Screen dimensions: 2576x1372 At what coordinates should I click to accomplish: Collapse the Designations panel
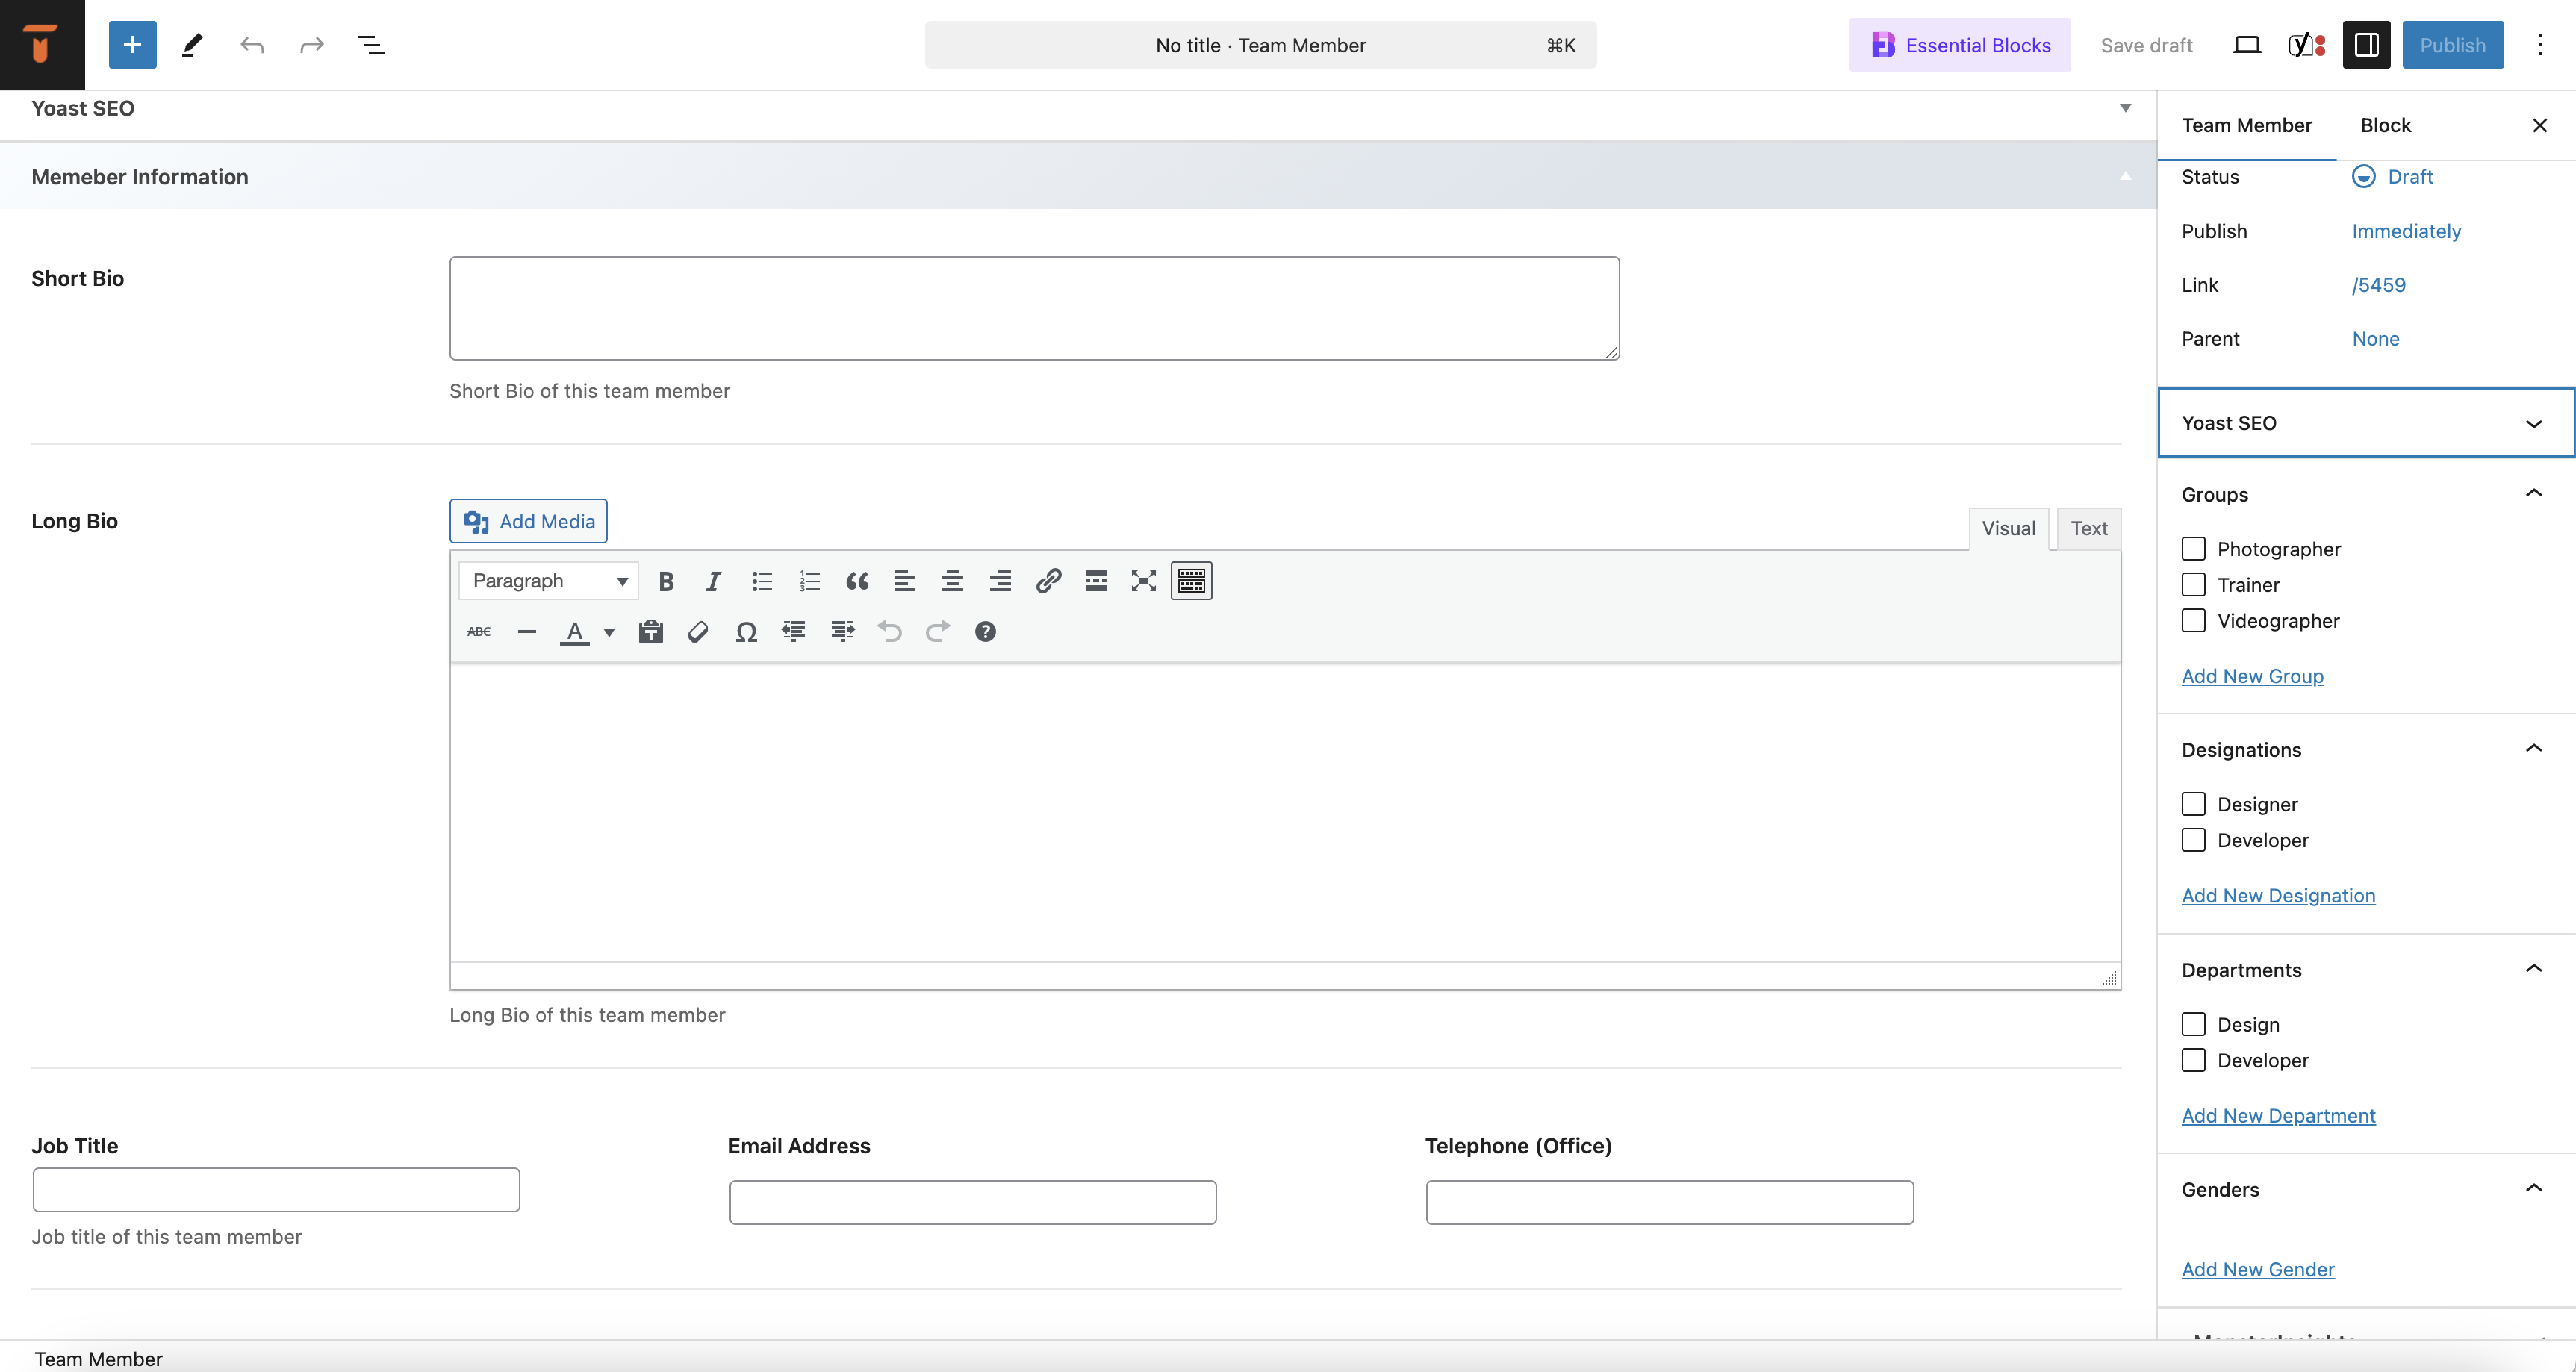[x=2533, y=749]
